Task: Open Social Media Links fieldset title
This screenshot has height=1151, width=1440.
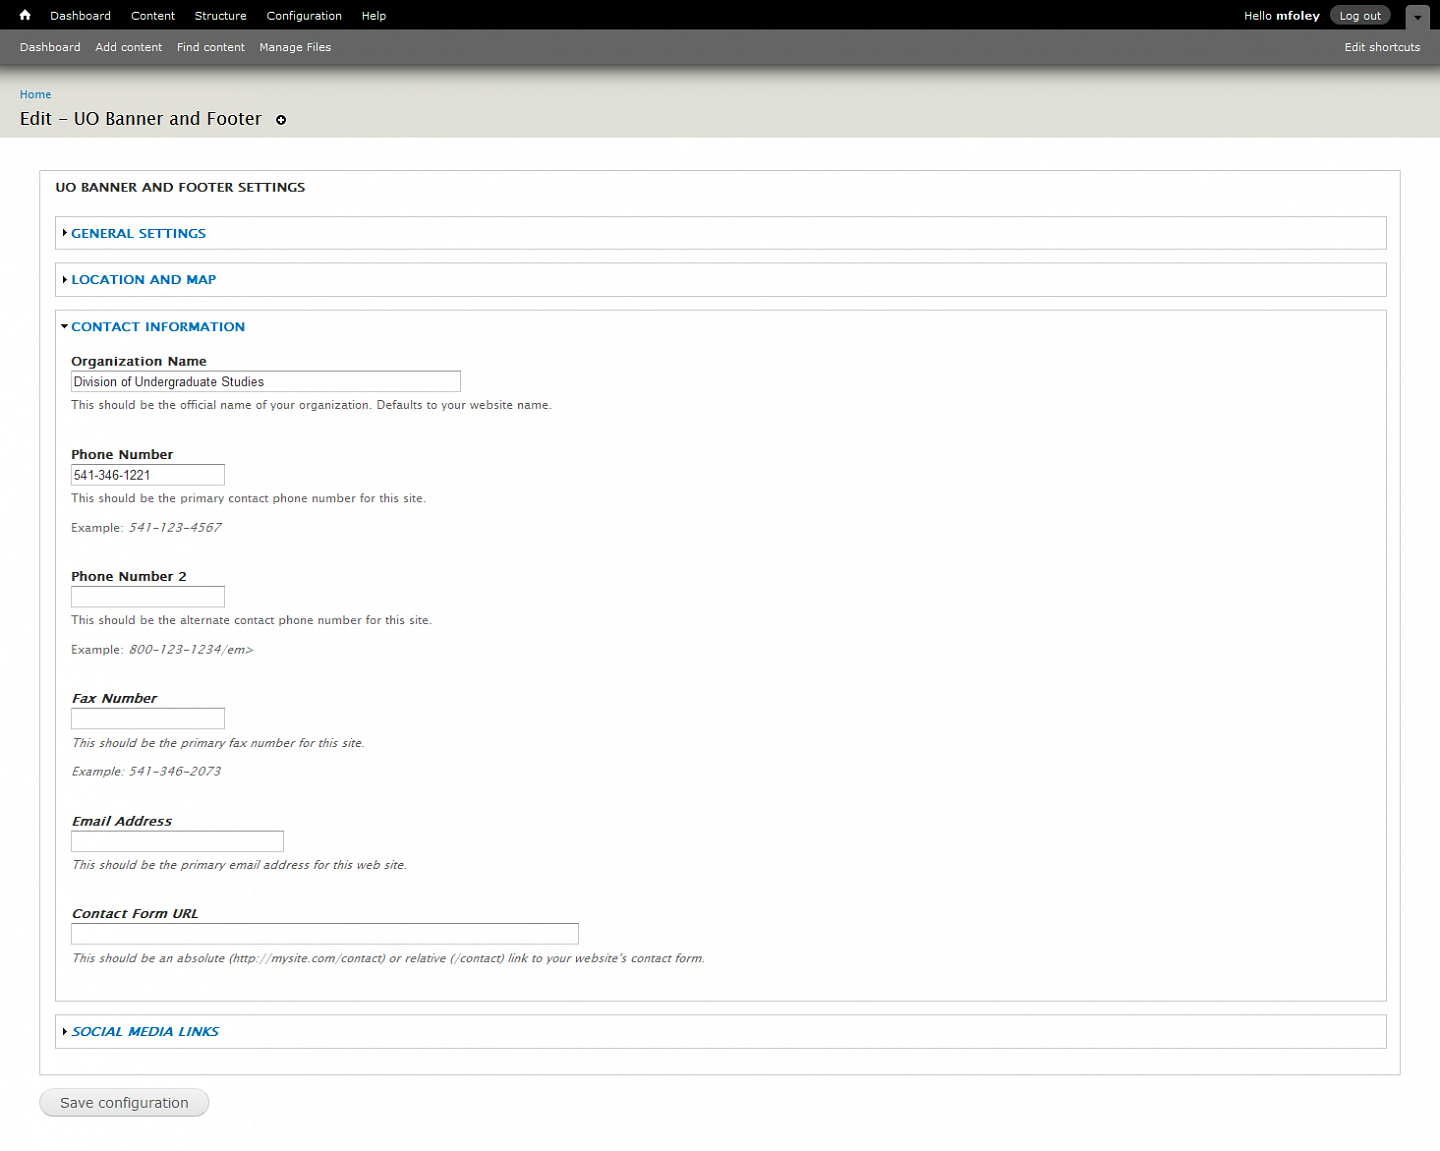Action: click(x=145, y=1032)
